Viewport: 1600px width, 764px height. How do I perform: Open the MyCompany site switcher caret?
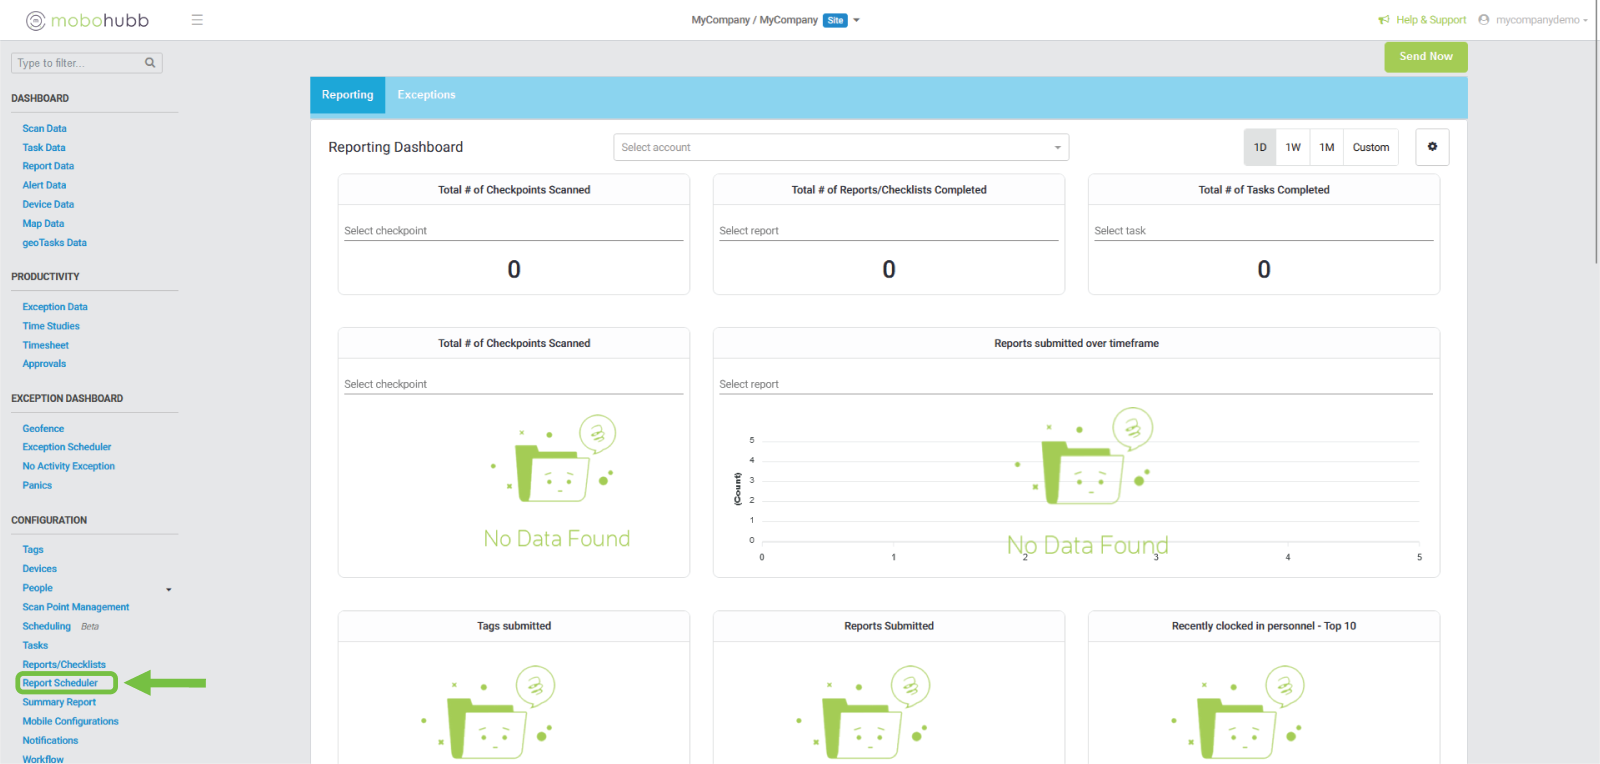[x=857, y=20]
